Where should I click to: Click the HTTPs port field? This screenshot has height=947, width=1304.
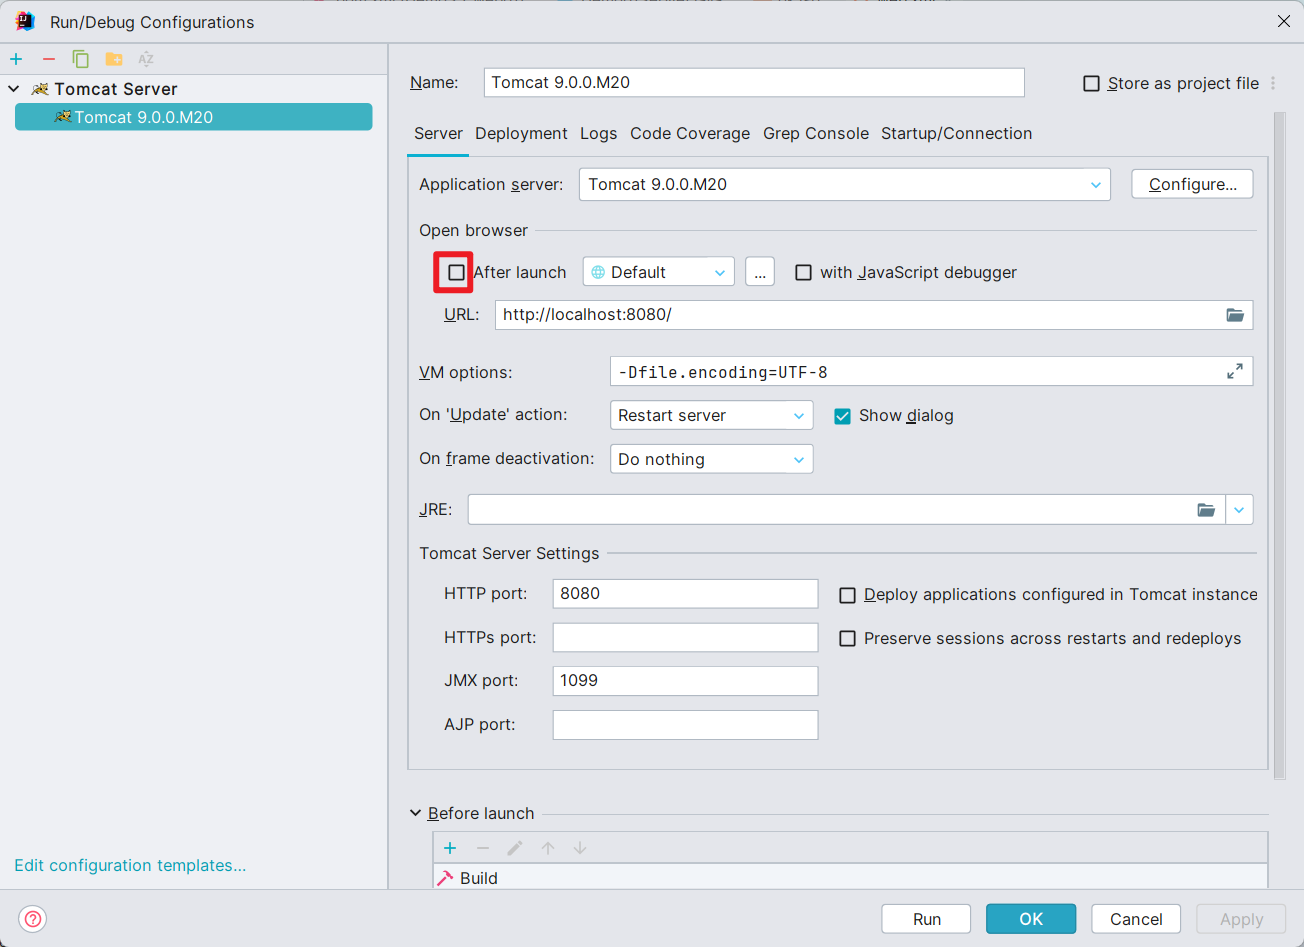click(685, 637)
